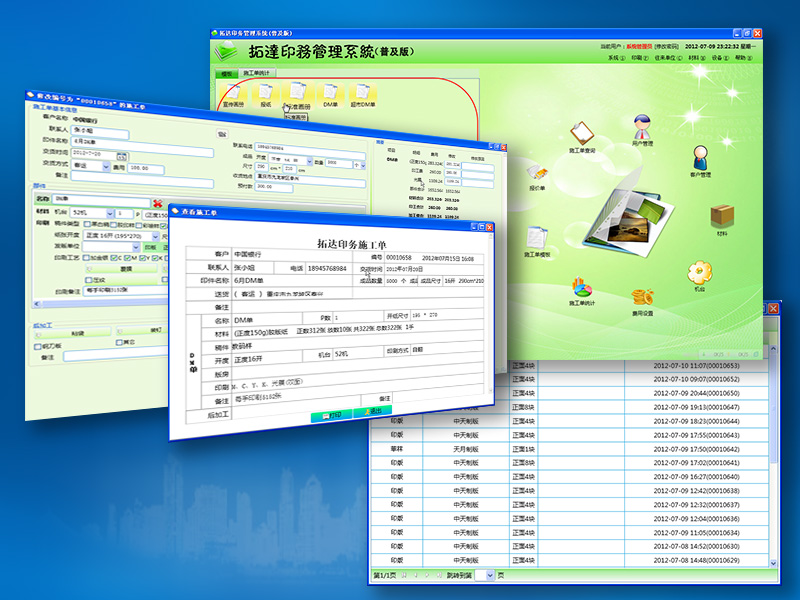This screenshot has height=600, width=800.
Task: Open 施工单统计 pie chart icon
Action: 582,287
